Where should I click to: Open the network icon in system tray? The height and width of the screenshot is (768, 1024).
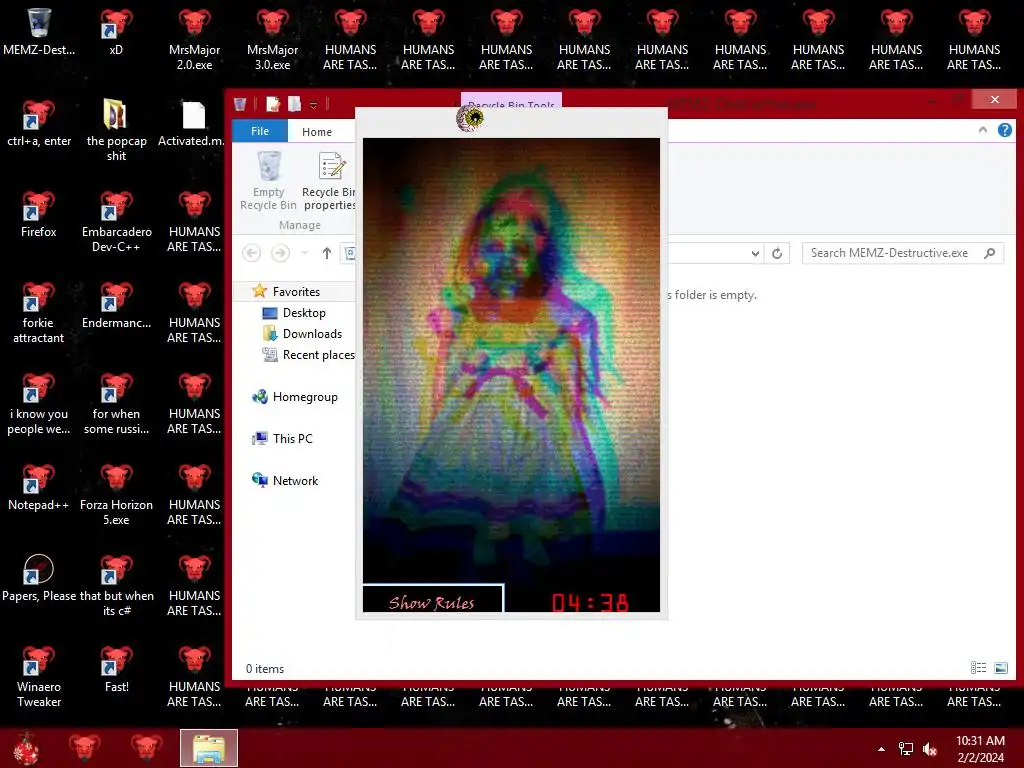(x=906, y=749)
